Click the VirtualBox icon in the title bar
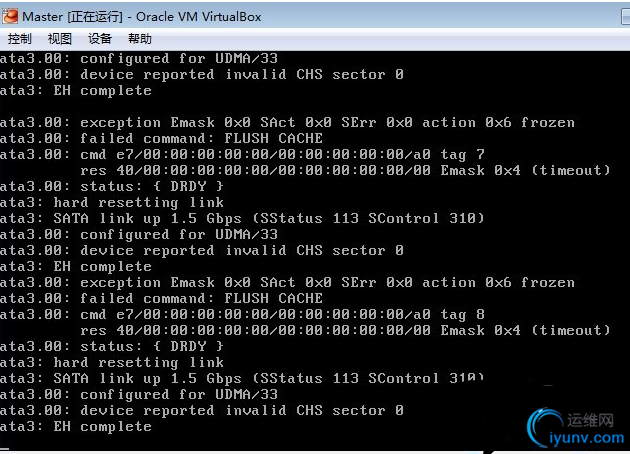 (11, 17)
